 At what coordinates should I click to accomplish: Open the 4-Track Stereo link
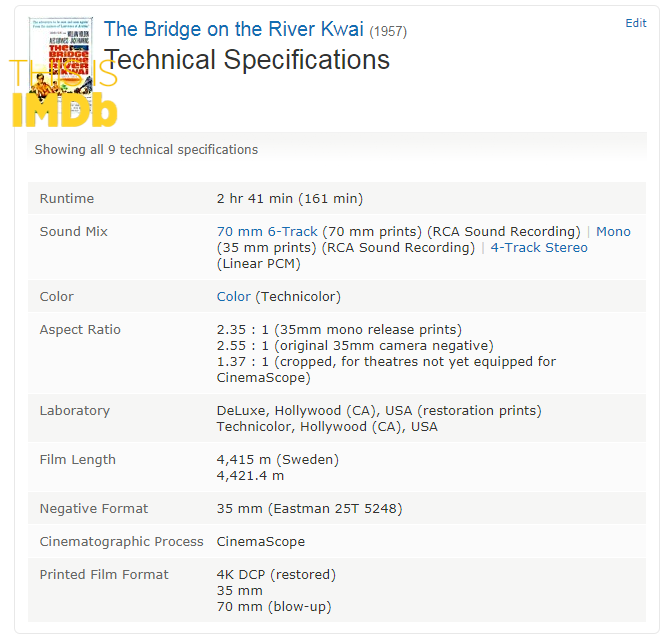click(539, 247)
